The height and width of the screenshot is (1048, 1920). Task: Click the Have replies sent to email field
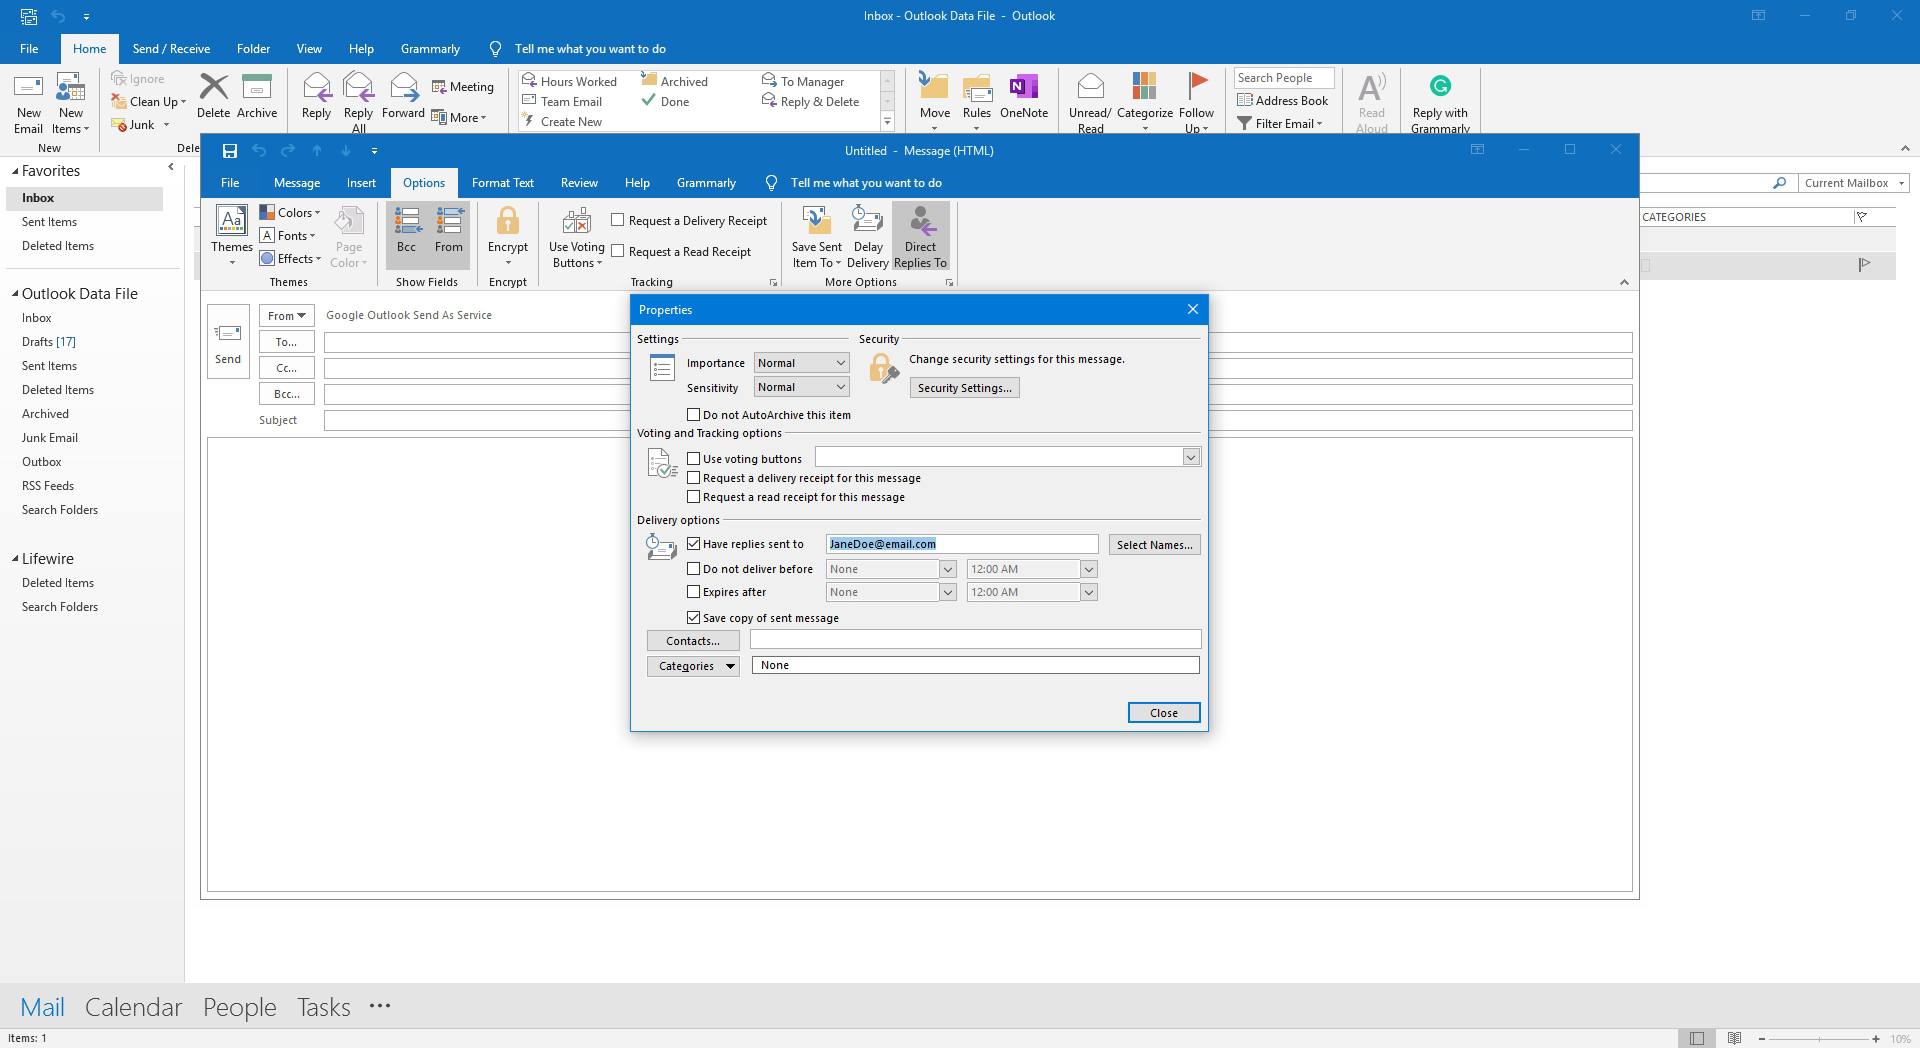(x=962, y=544)
